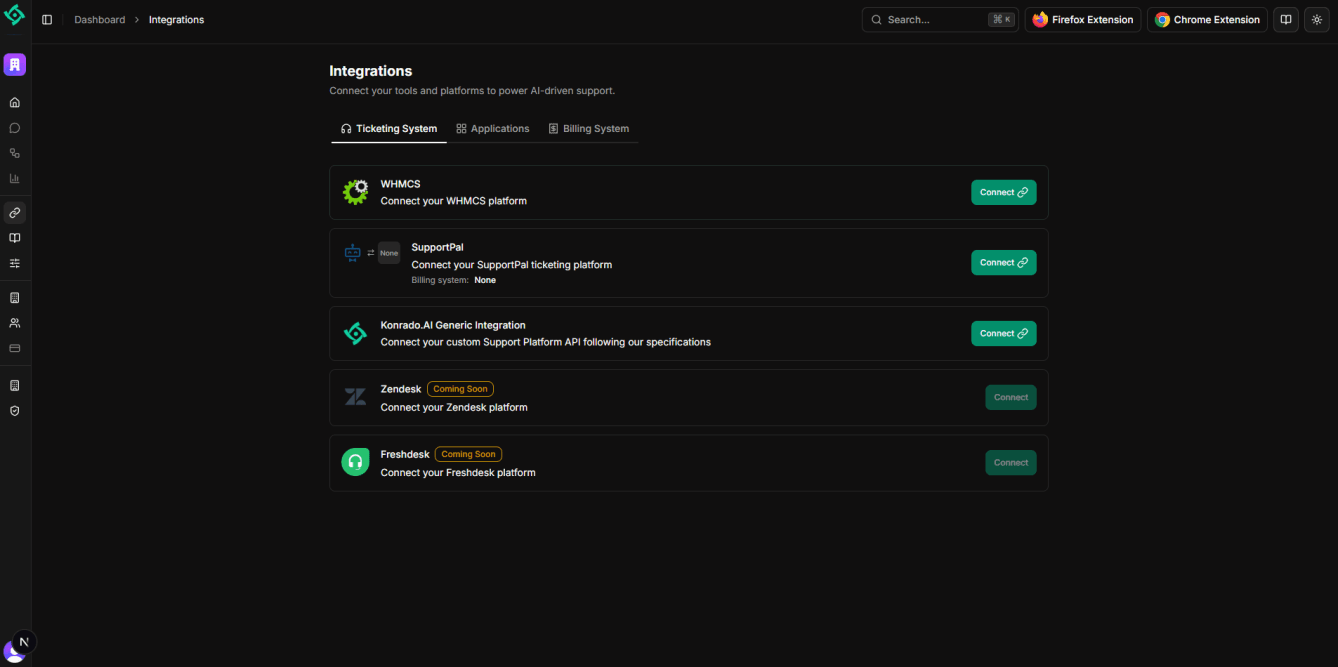This screenshot has height=667, width=1338.
Task: Click the disabled Zendesk Connect button
Action: [1011, 398]
